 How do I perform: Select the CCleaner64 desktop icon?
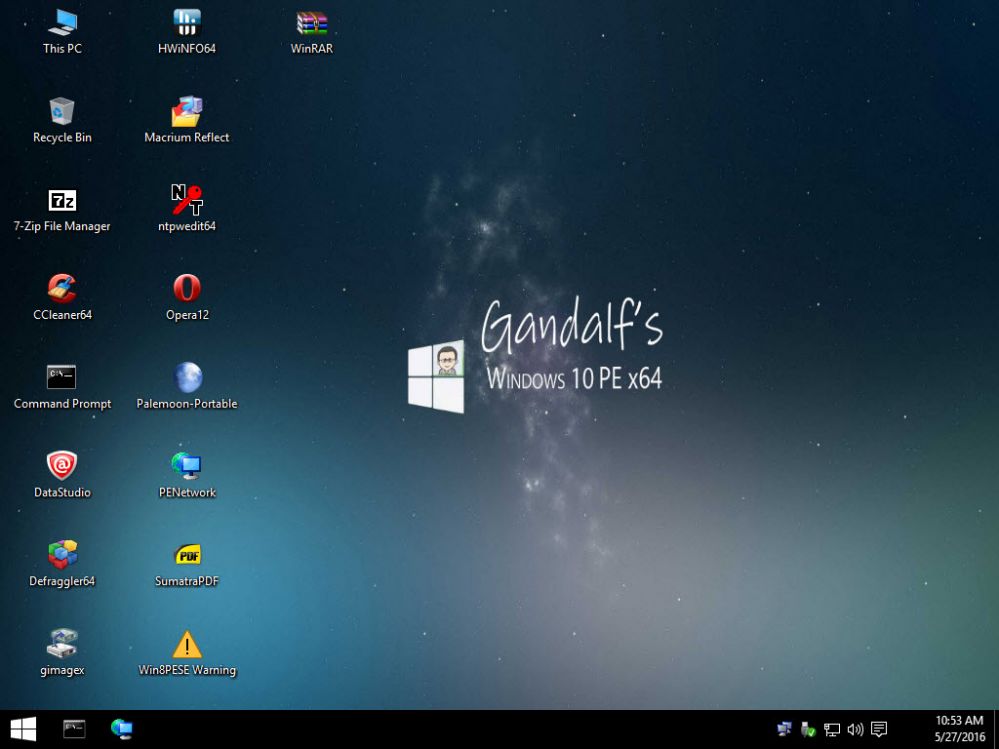point(62,297)
